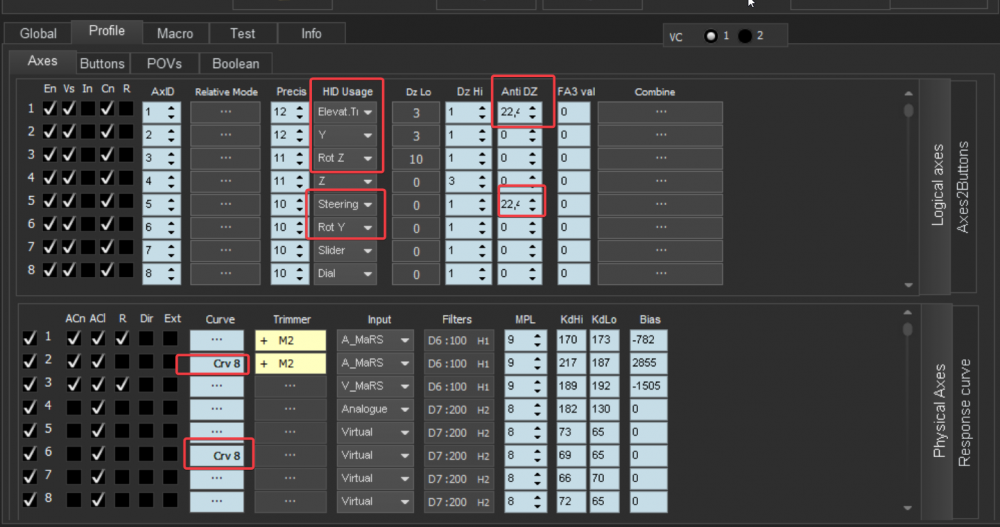The width and height of the screenshot is (1000, 527).
Task: Select VC radio option 2
Action: tap(746, 36)
